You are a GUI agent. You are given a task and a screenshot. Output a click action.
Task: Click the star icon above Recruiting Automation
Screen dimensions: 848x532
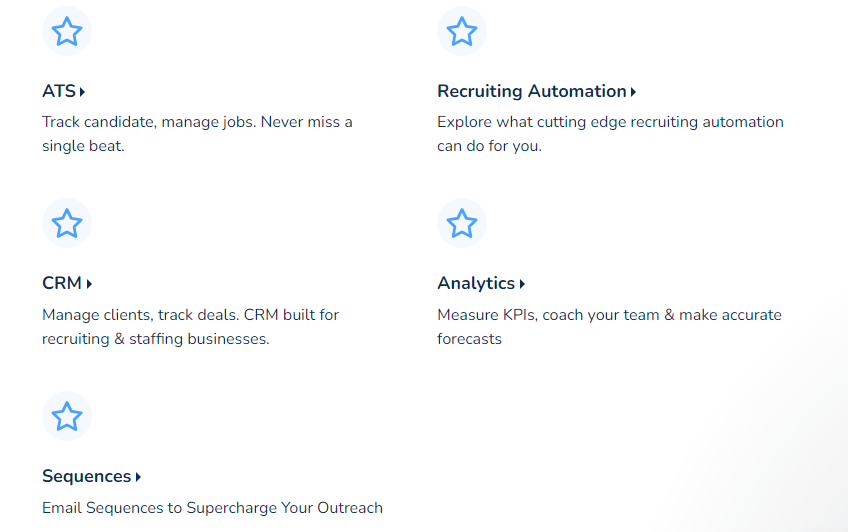461,32
